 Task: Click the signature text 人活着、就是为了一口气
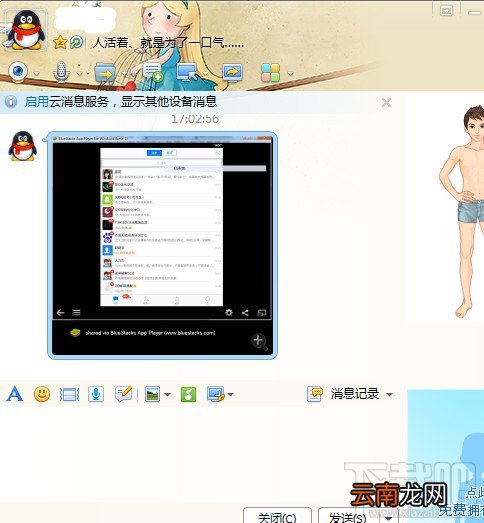(167, 43)
